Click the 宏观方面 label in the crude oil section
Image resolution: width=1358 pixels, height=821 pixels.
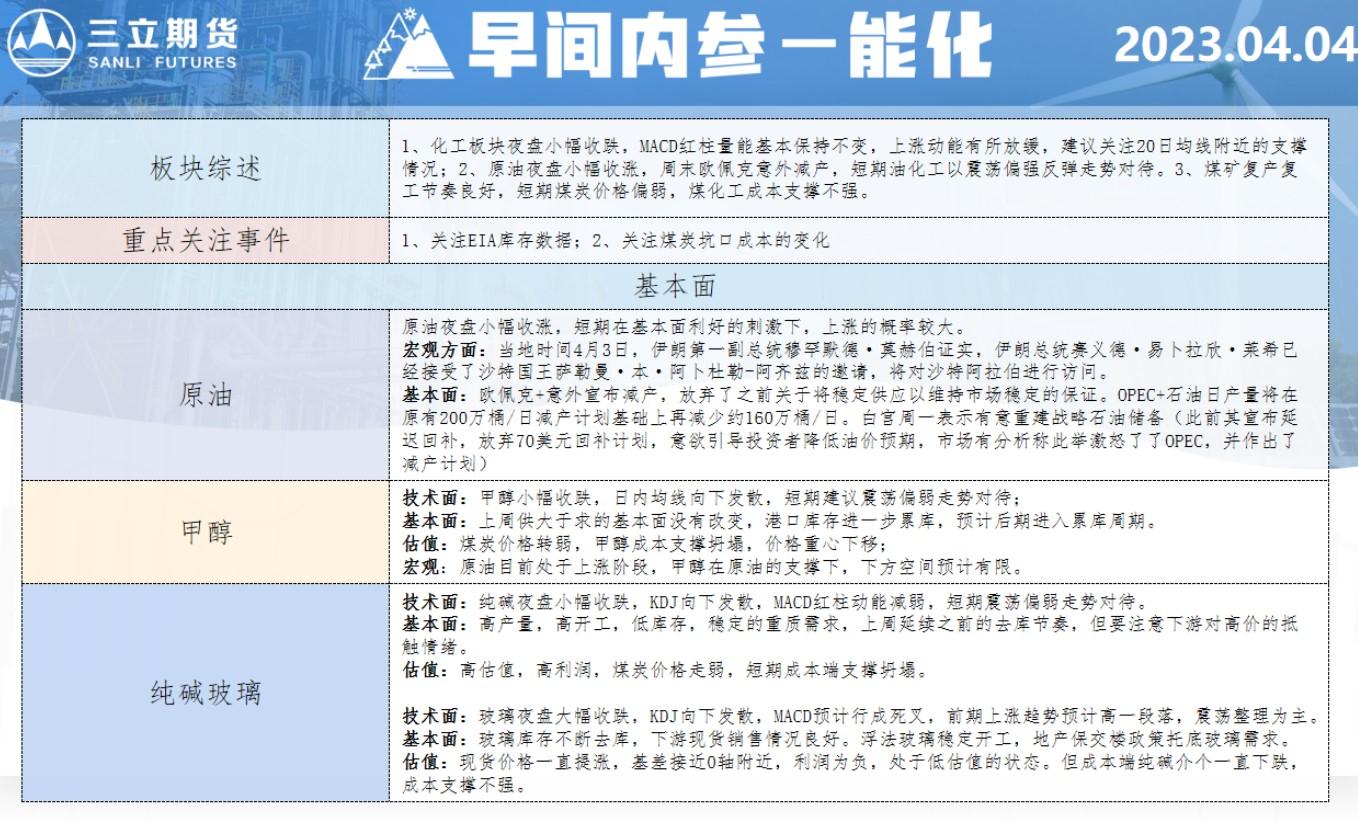tap(435, 350)
